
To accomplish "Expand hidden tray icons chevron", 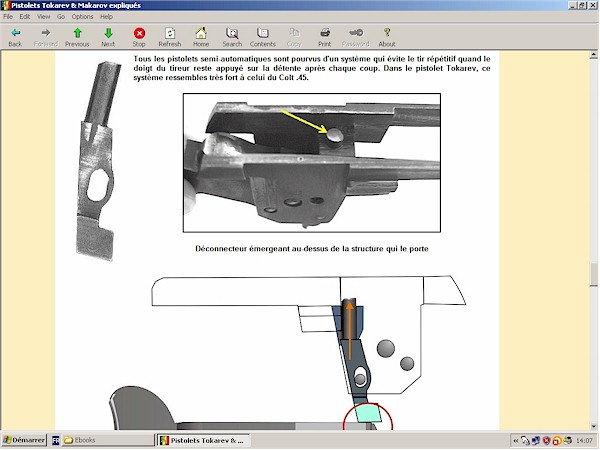I will [515, 441].
